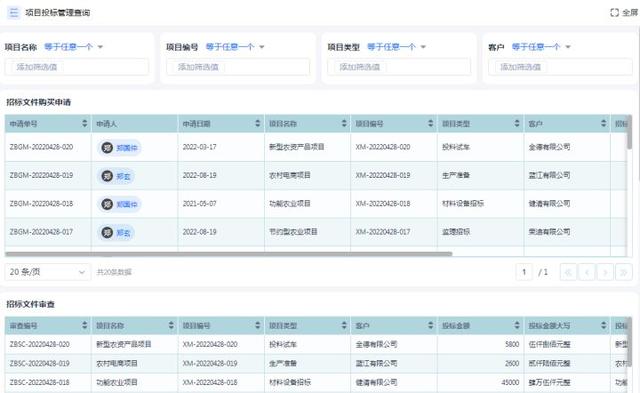Screen dimensions: 640x393
Task: Click 农村电商项目 in purchase table
Action: [290, 175]
